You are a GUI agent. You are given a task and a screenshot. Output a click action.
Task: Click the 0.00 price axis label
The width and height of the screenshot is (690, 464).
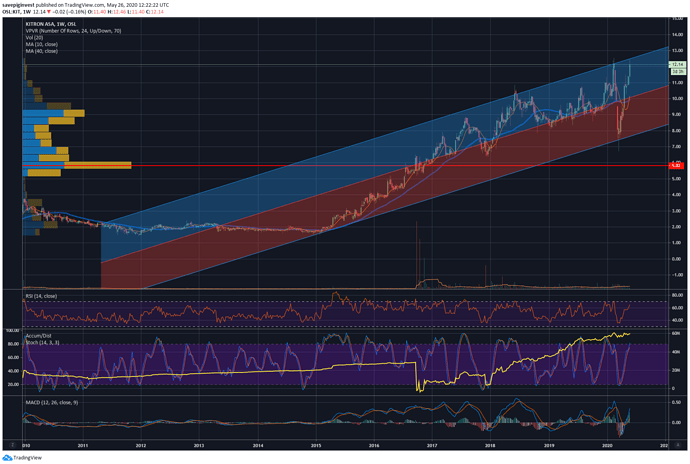[677, 259]
